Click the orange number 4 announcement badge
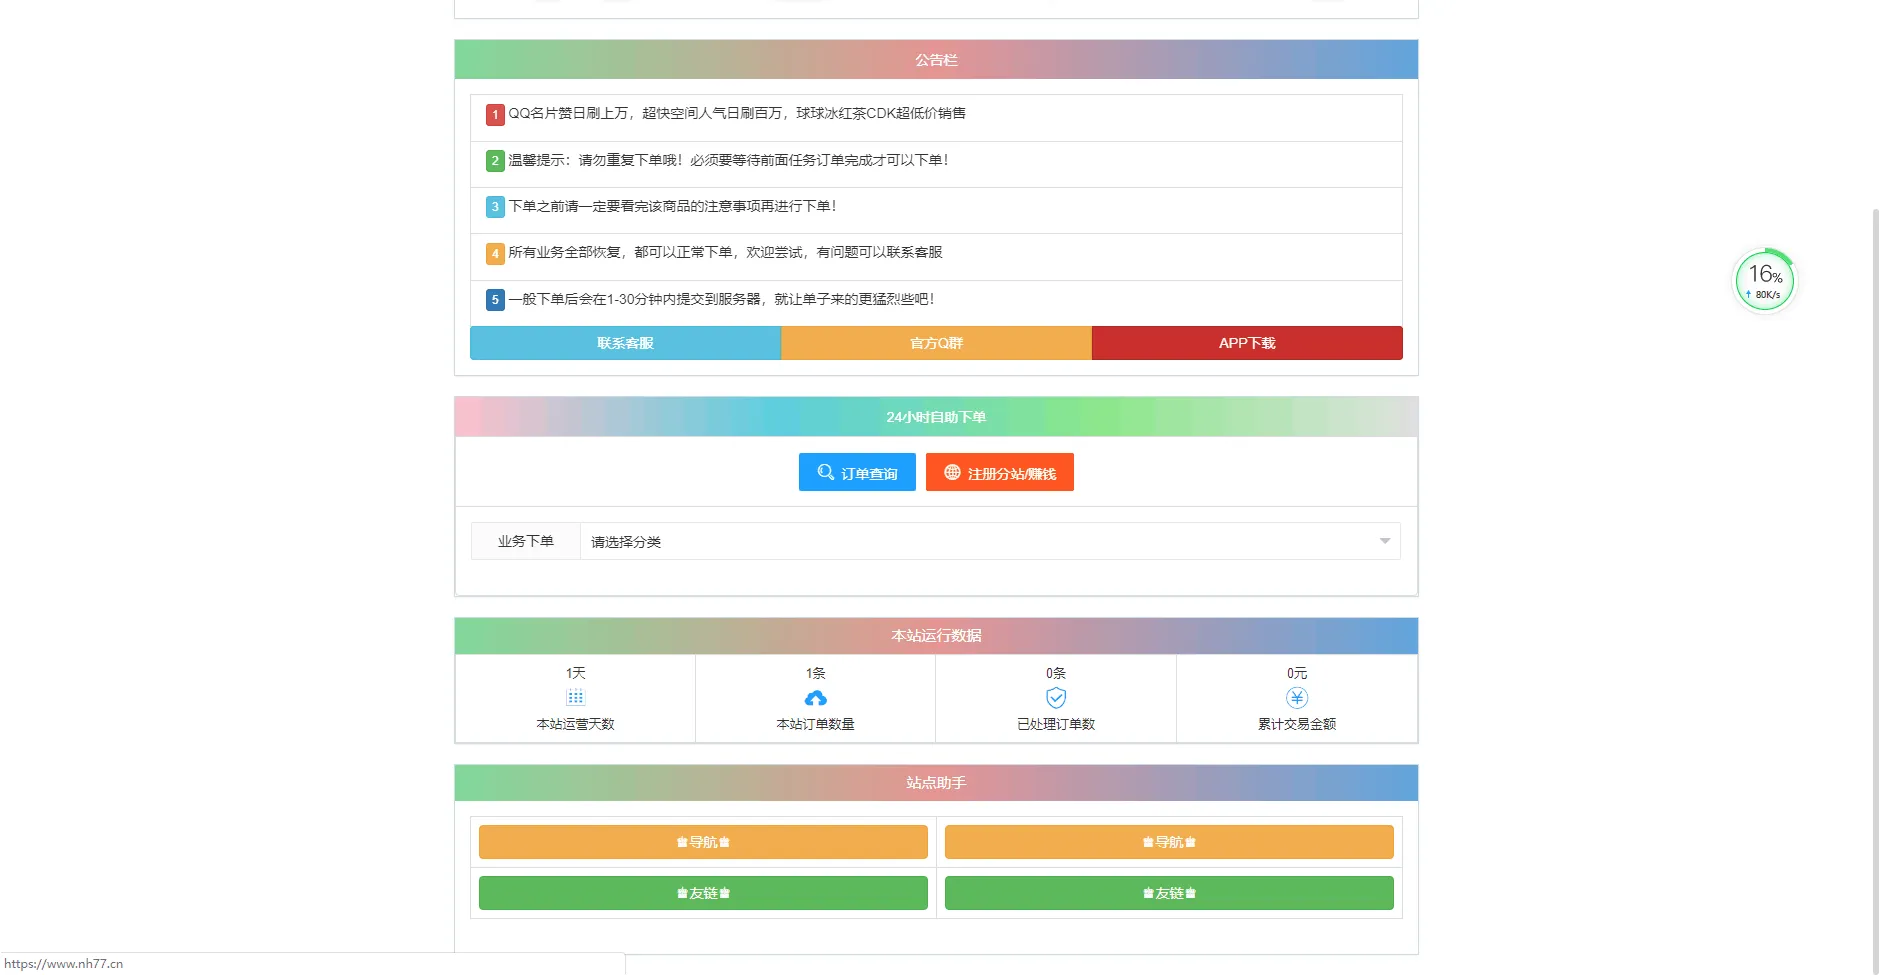1879x975 pixels. tap(495, 253)
